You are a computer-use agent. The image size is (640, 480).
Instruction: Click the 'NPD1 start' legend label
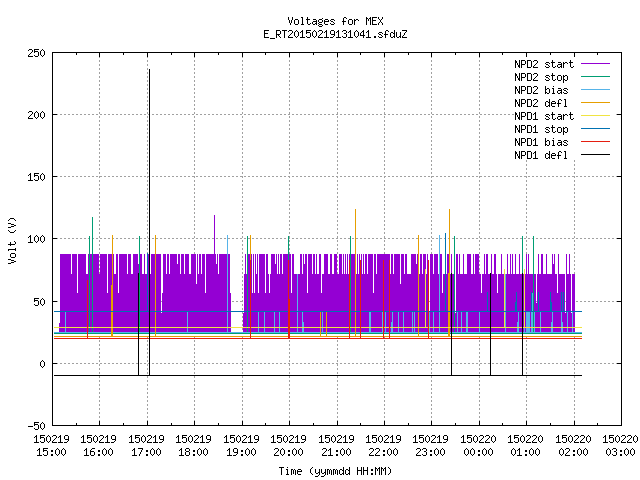544,116
